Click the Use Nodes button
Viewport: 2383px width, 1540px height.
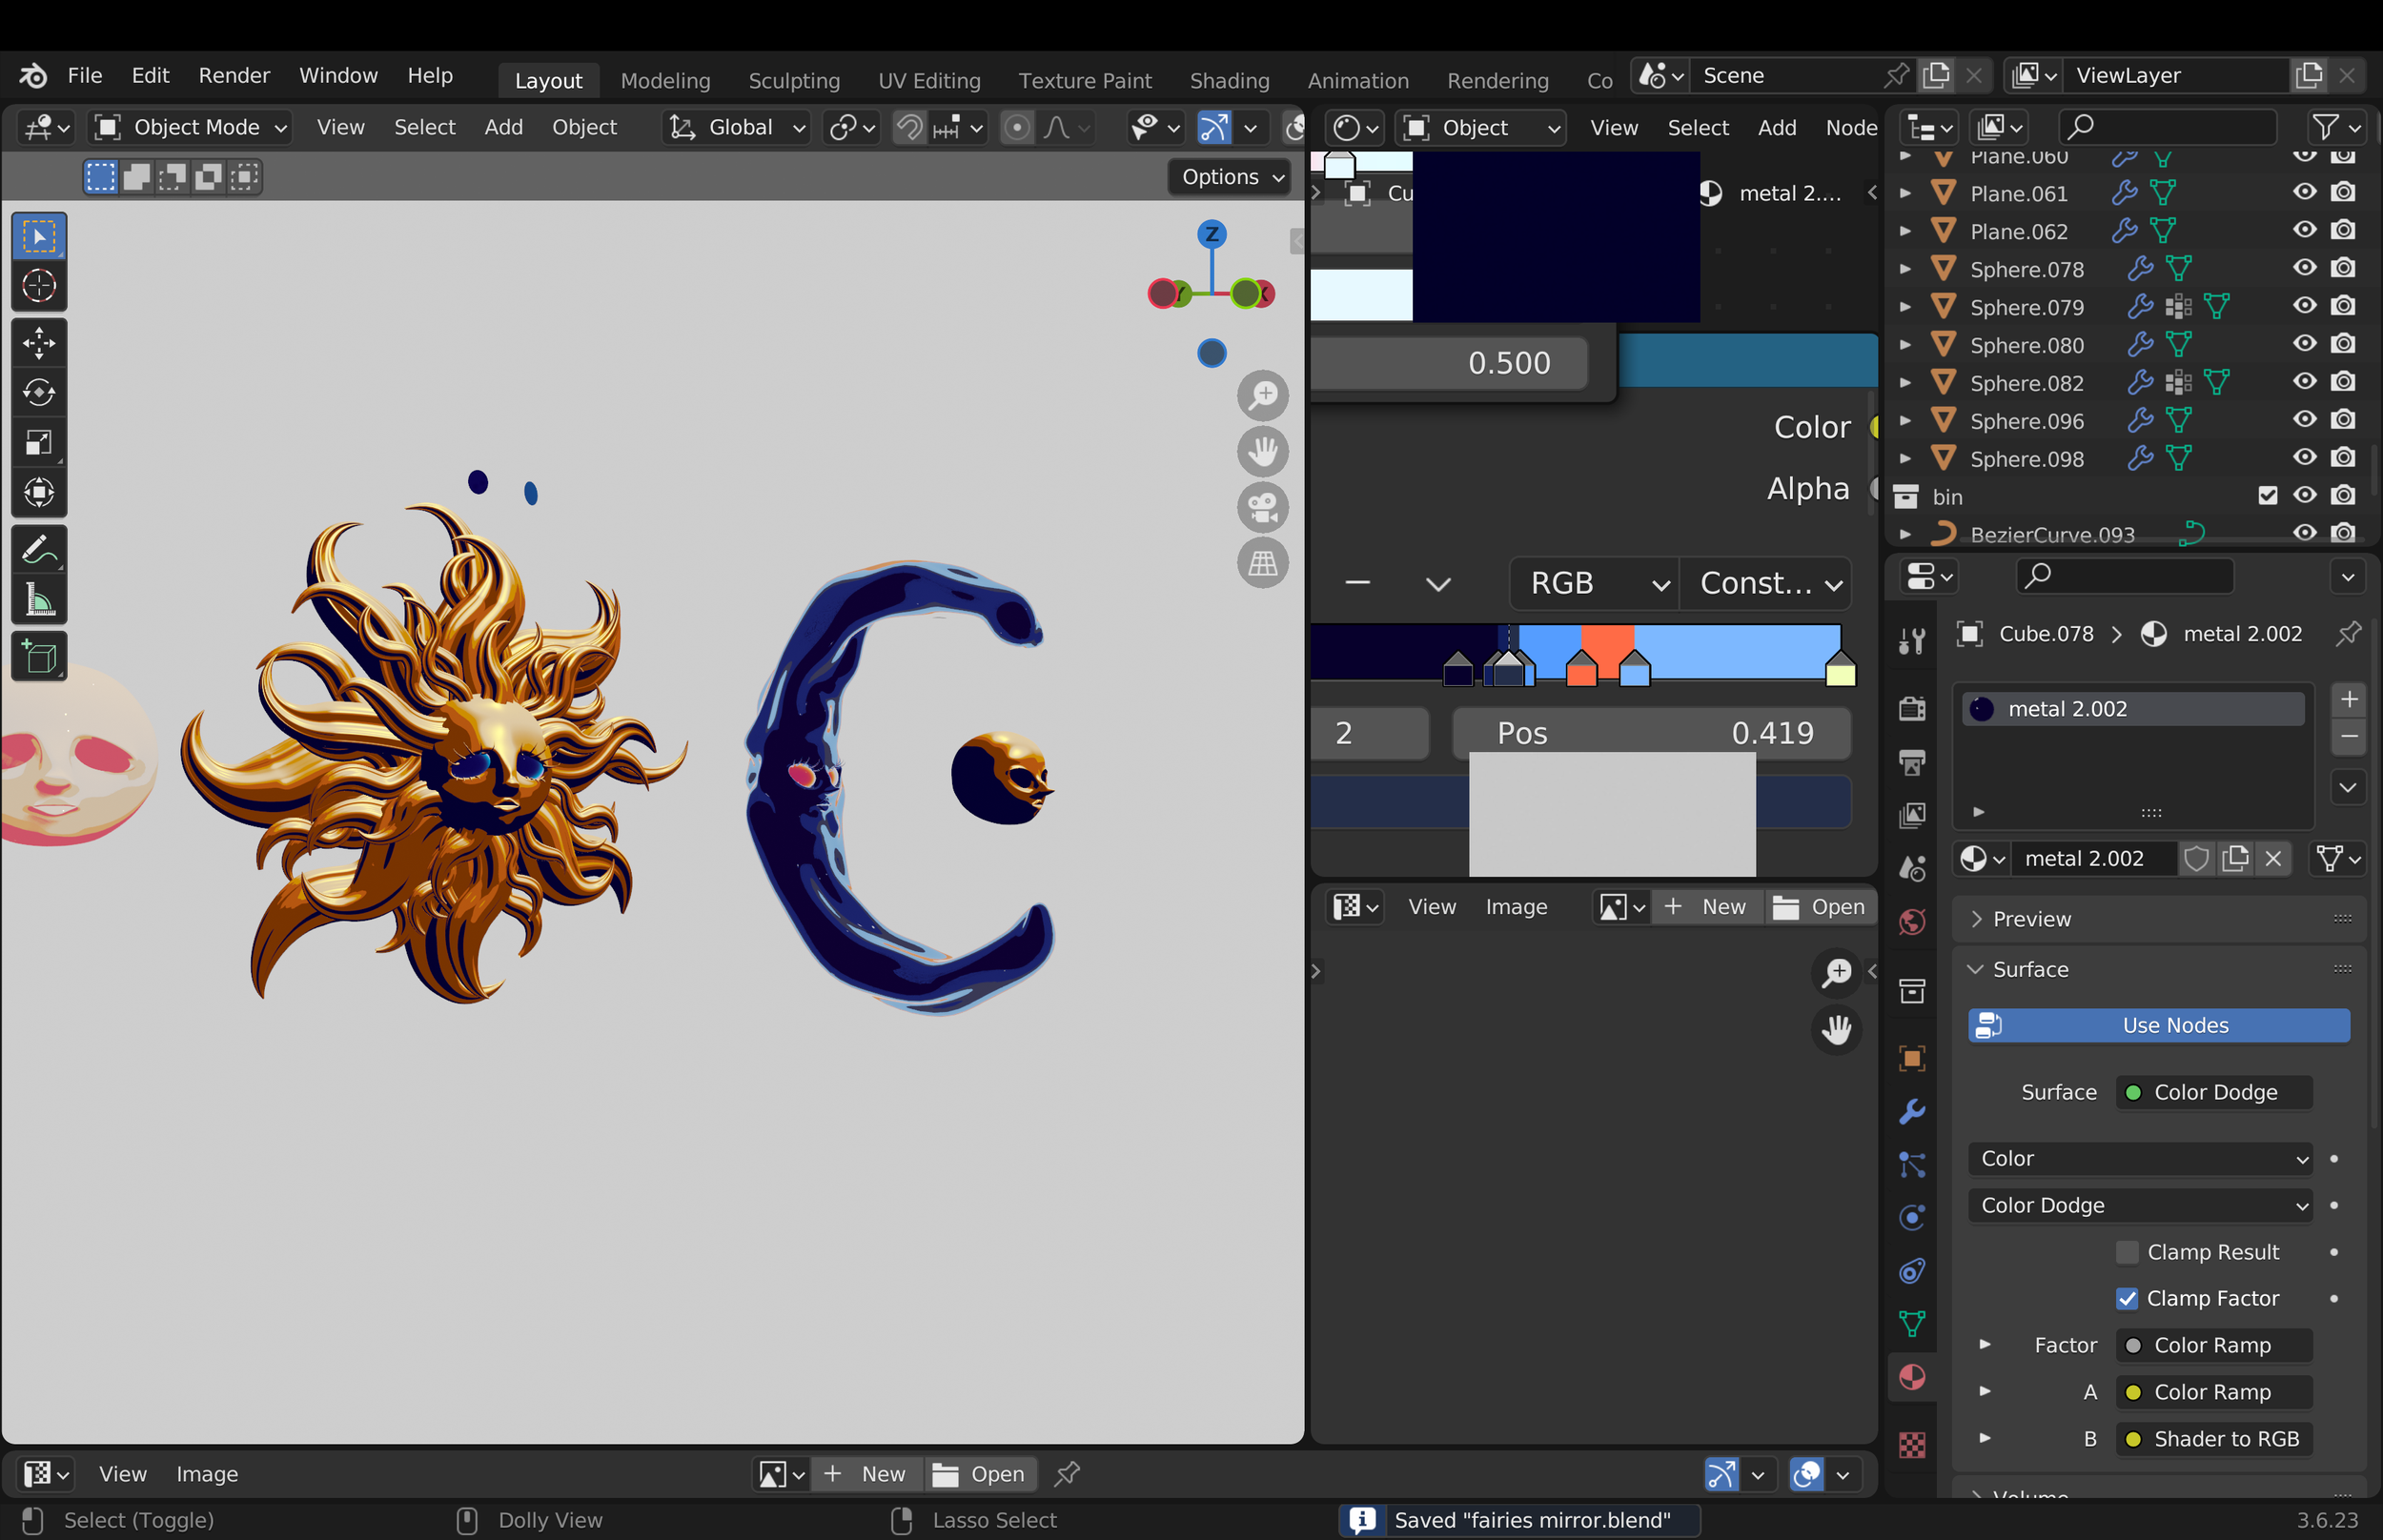[2159, 1025]
